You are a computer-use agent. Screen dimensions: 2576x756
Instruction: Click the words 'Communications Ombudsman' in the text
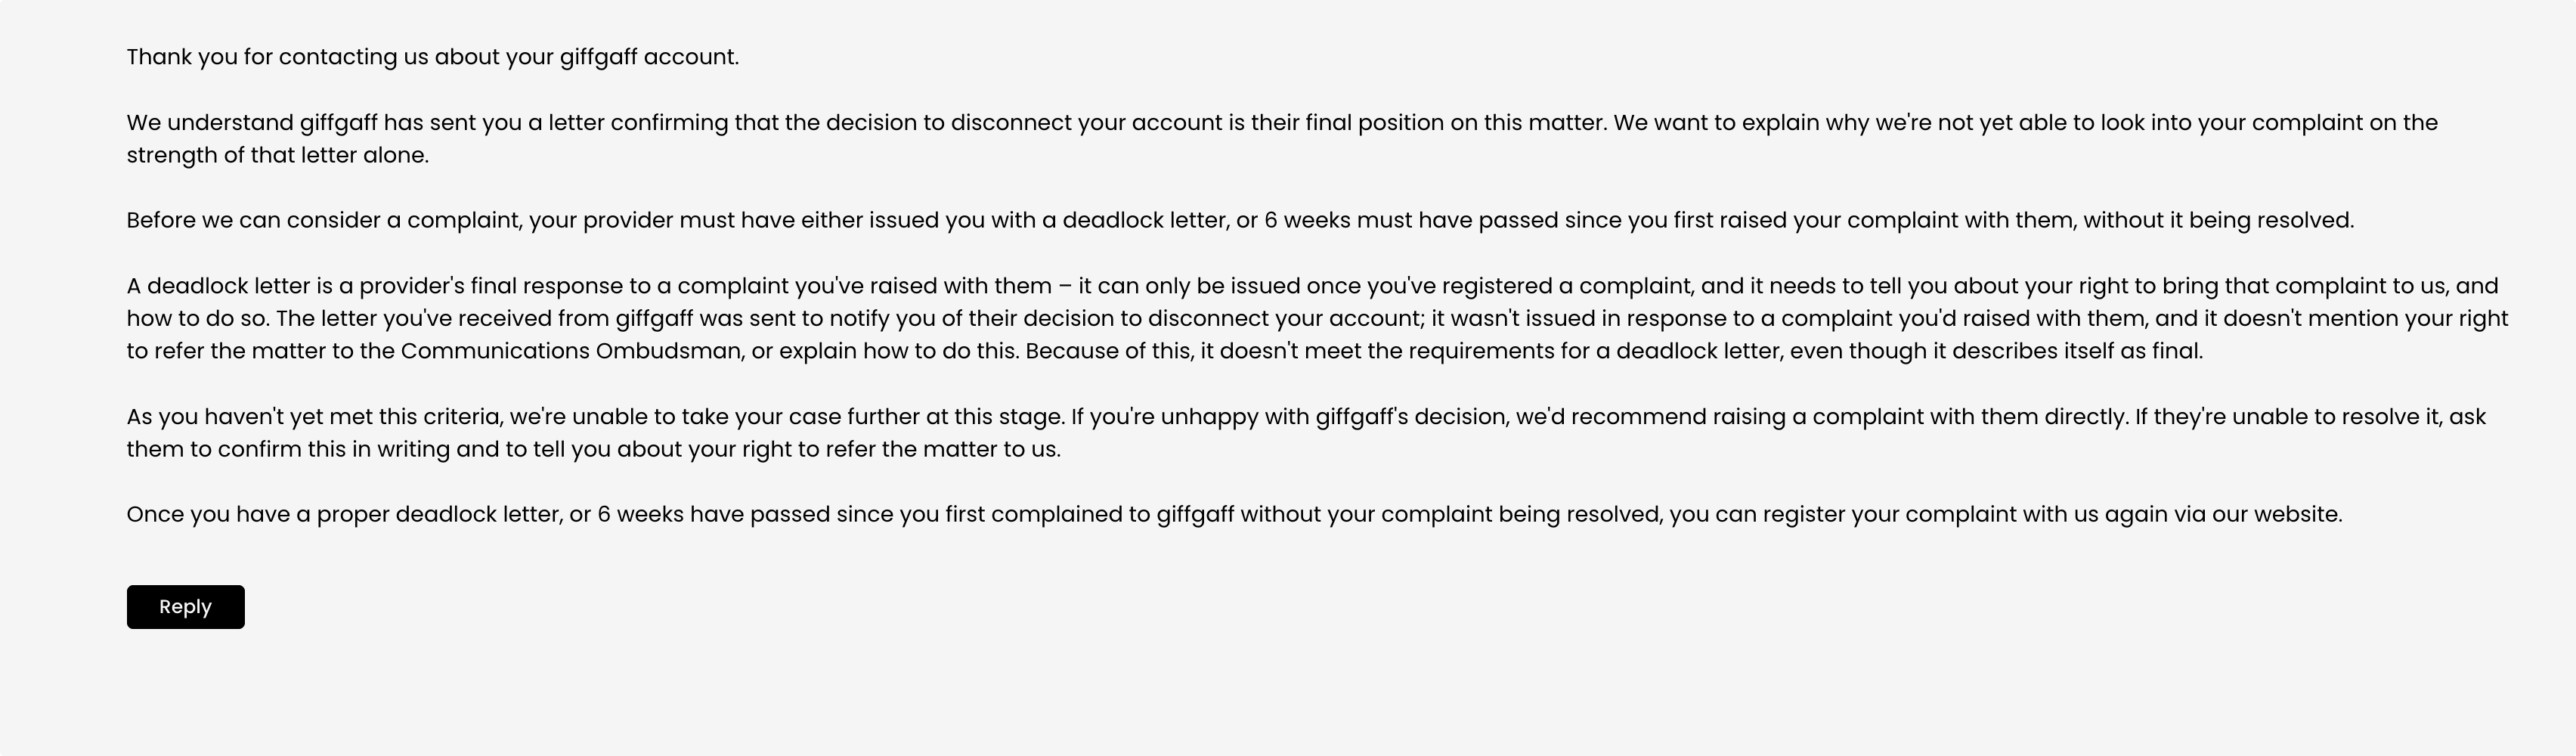point(571,351)
